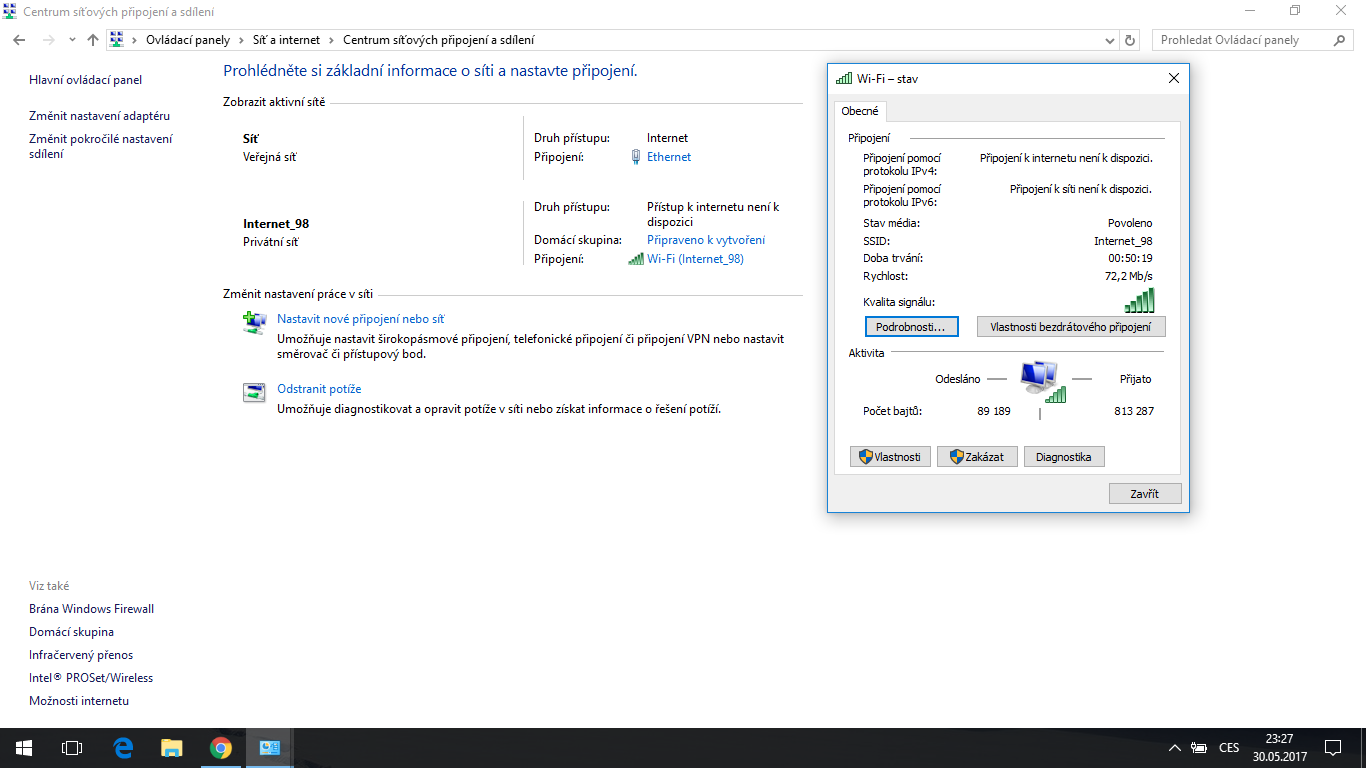Click the Wi-Fi icon in the dialog title bar
1366x768 pixels.
click(844, 79)
